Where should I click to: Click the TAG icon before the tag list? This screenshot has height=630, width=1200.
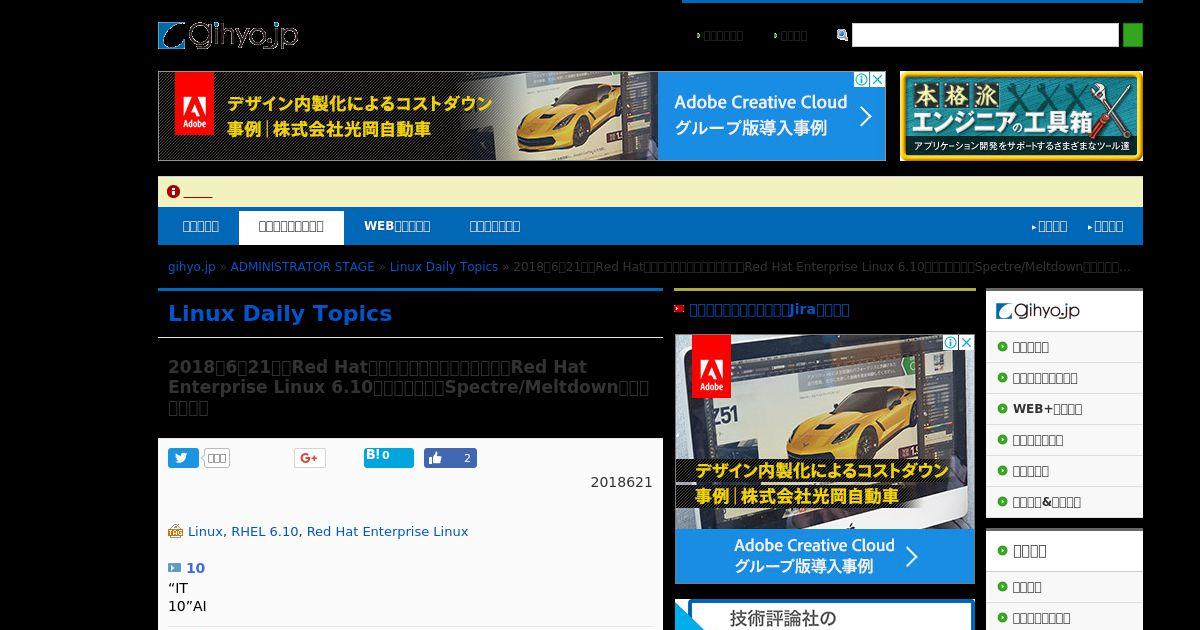coord(176,531)
